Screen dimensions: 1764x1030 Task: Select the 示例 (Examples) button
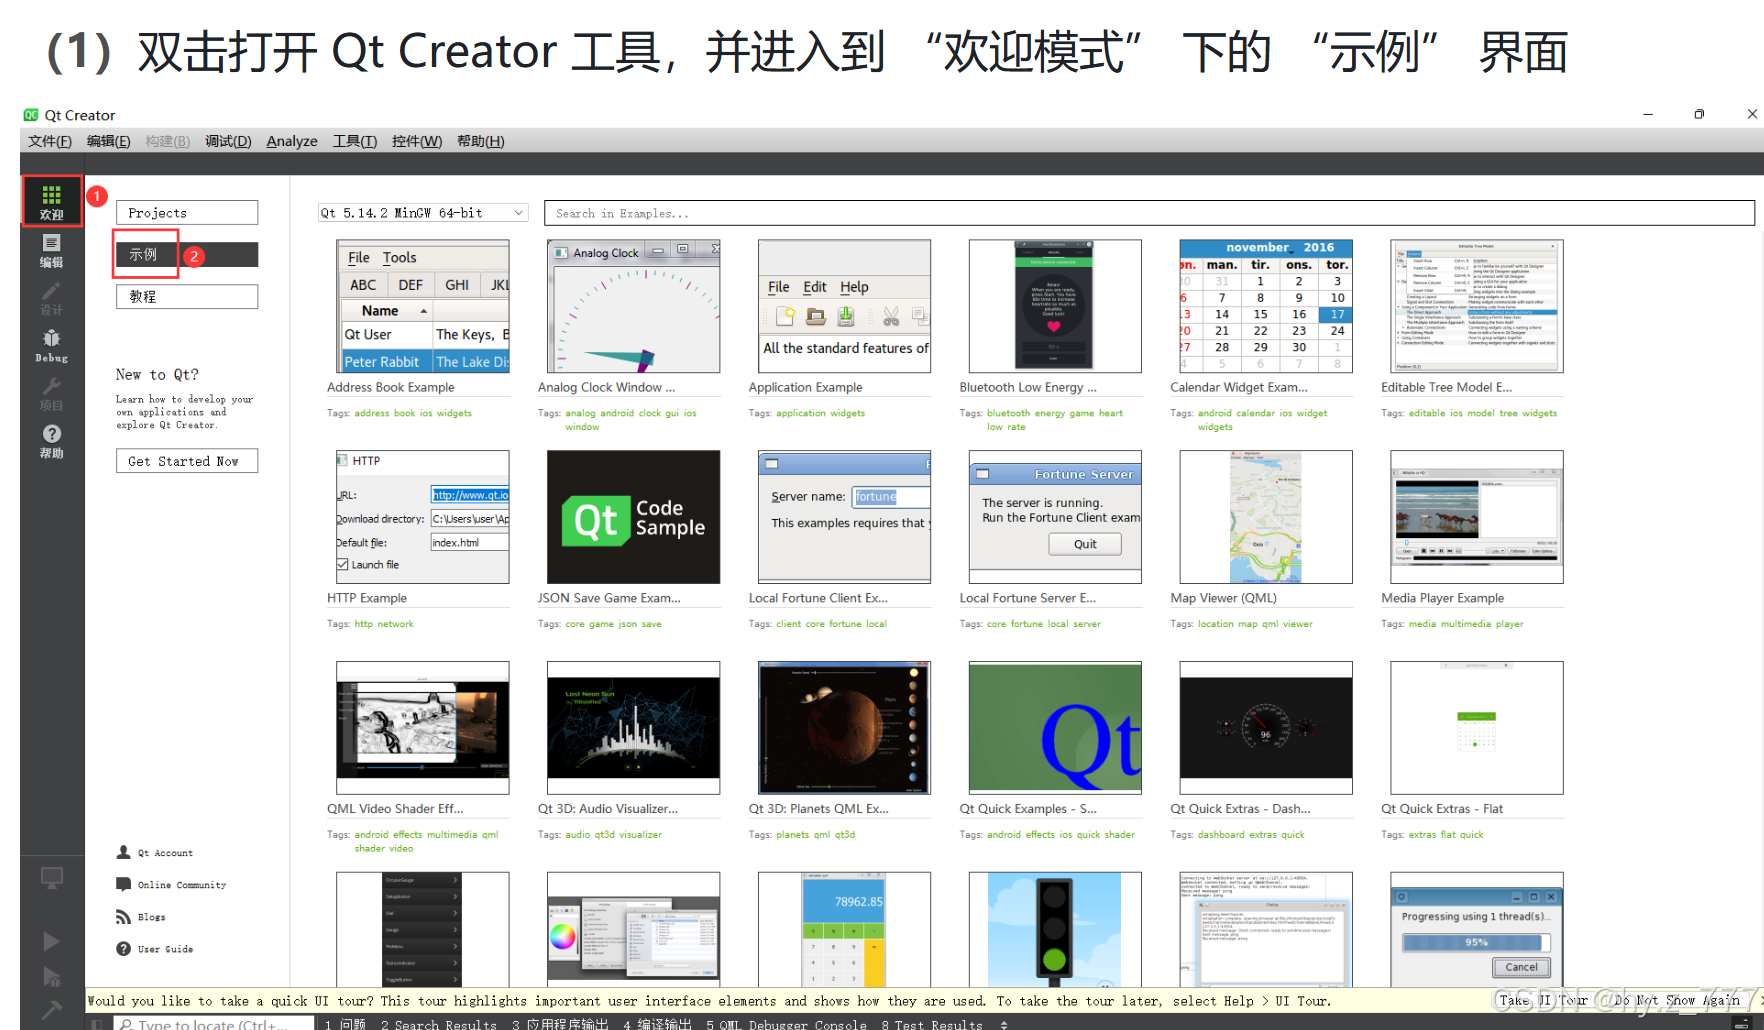pyautogui.click(x=187, y=255)
